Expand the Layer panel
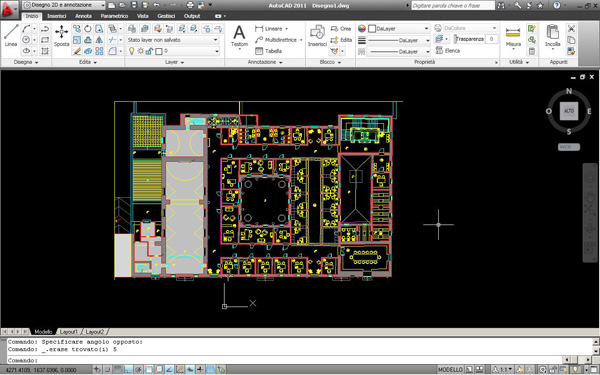600x375 pixels. (174, 62)
